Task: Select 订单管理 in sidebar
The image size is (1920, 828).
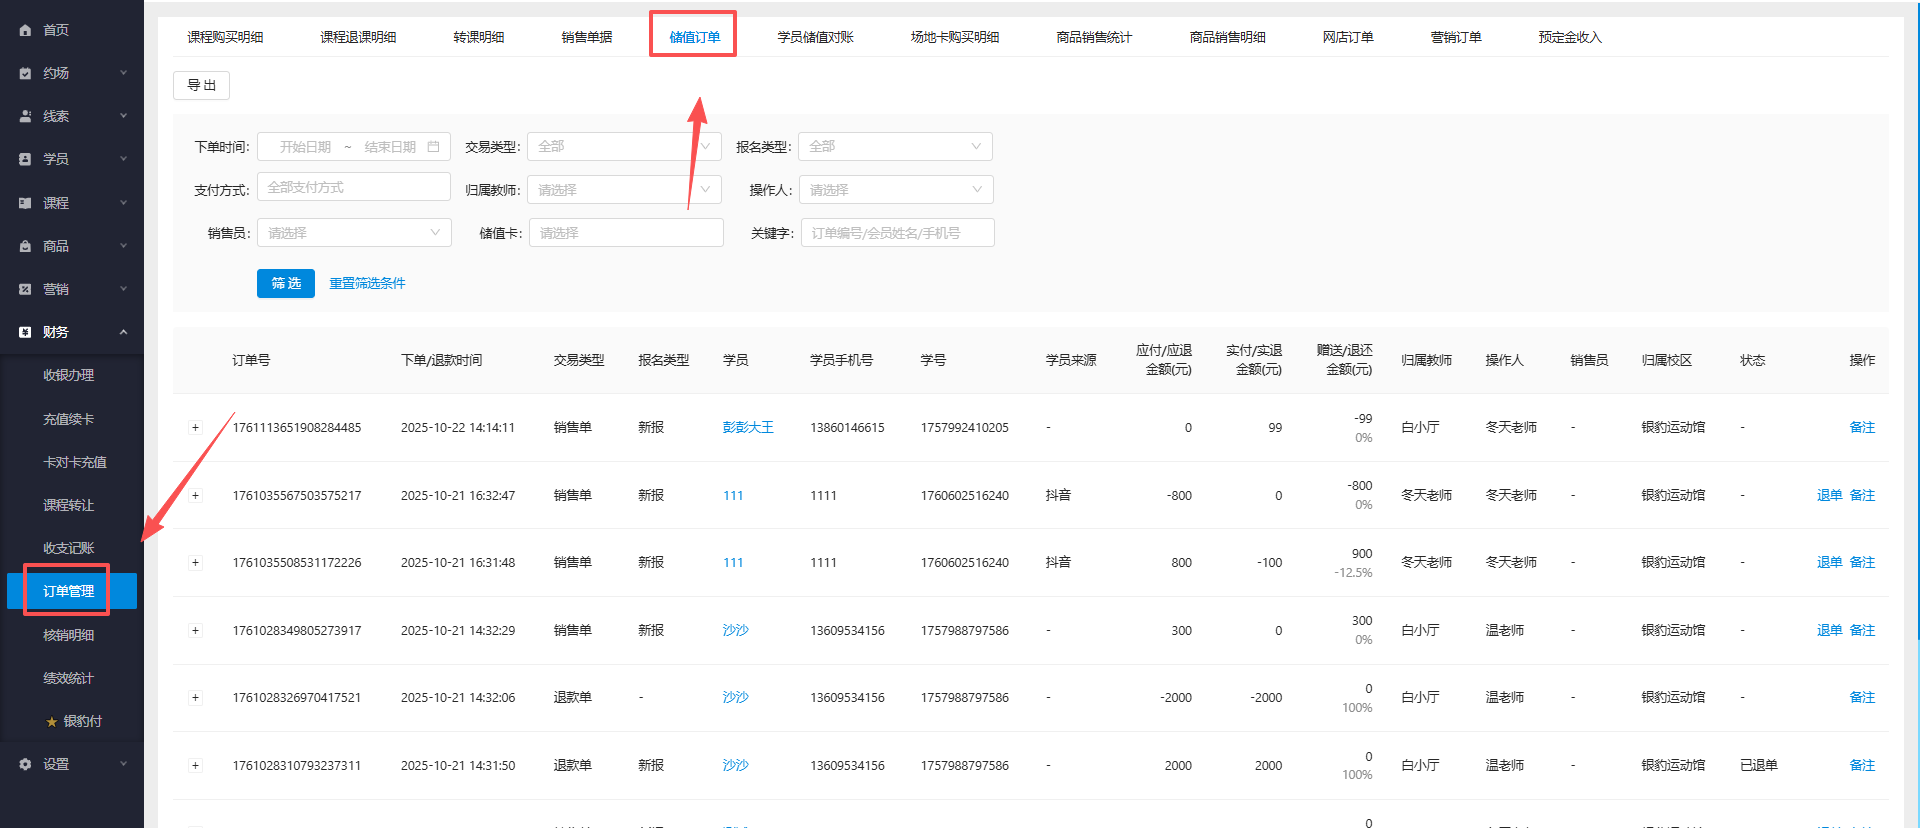Action: (x=72, y=591)
